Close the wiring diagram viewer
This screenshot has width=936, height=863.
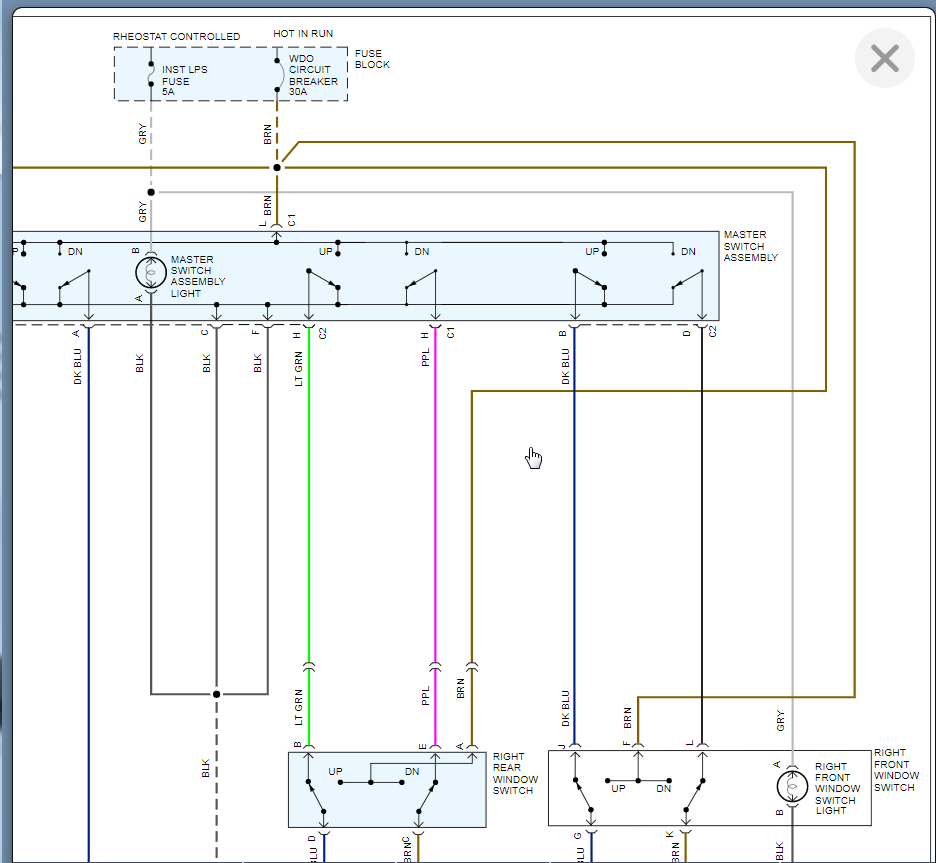point(884,59)
